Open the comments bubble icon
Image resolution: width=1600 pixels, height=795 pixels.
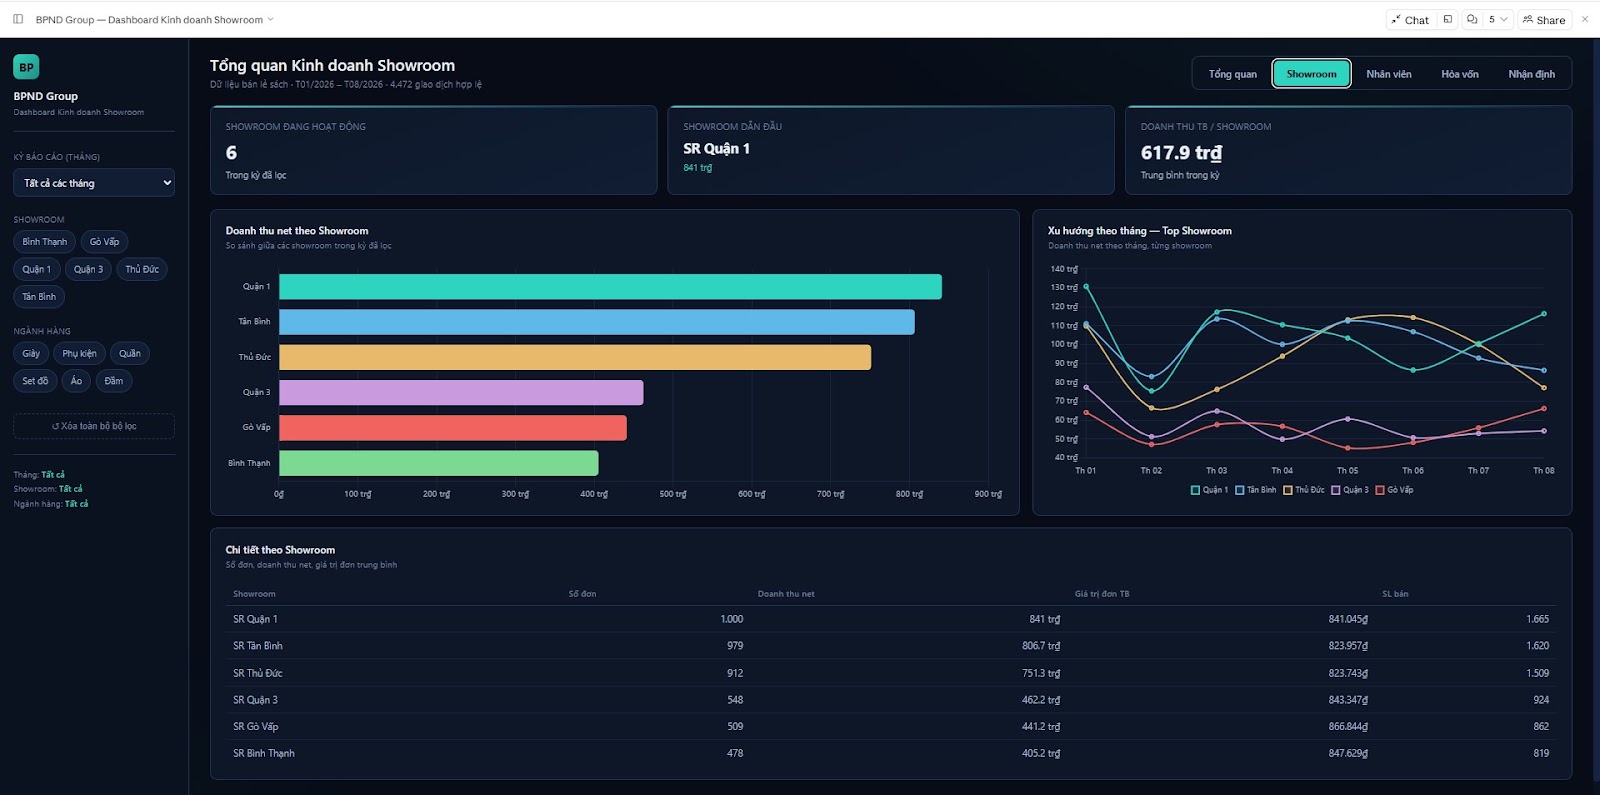pos(1472,19)
